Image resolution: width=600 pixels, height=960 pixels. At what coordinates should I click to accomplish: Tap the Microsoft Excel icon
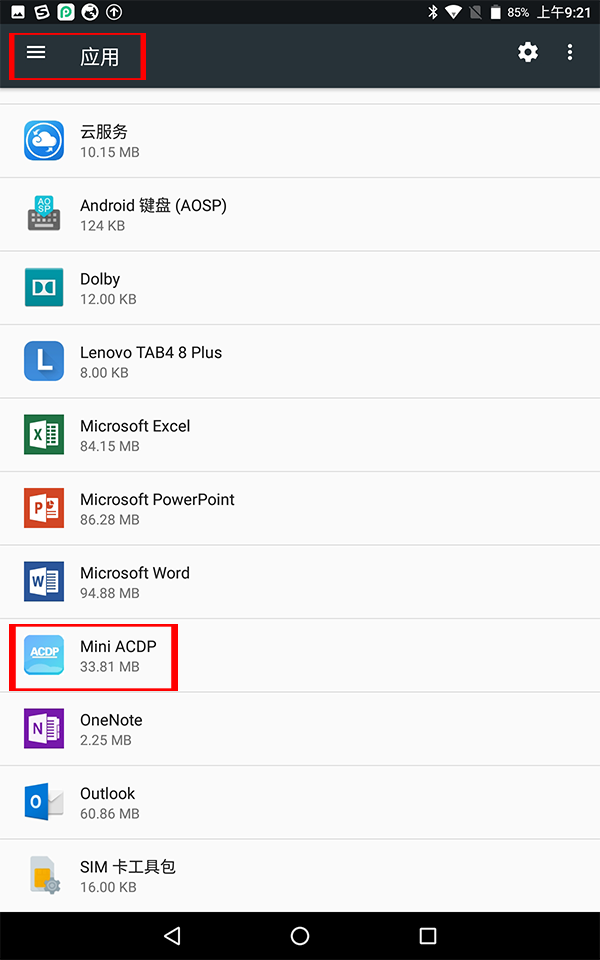(x=44, y=435)
